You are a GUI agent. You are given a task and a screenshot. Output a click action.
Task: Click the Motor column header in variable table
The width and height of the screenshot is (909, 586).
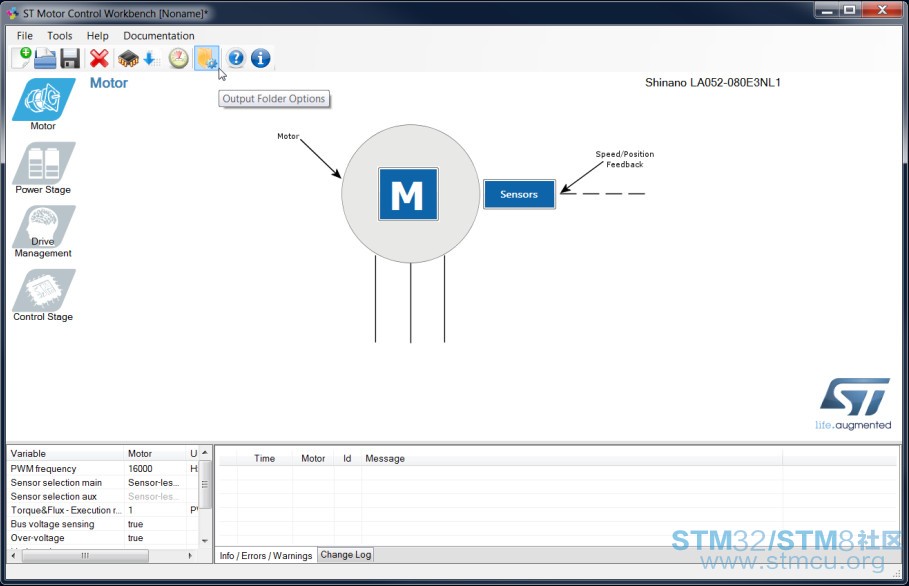tap(155, 453)
